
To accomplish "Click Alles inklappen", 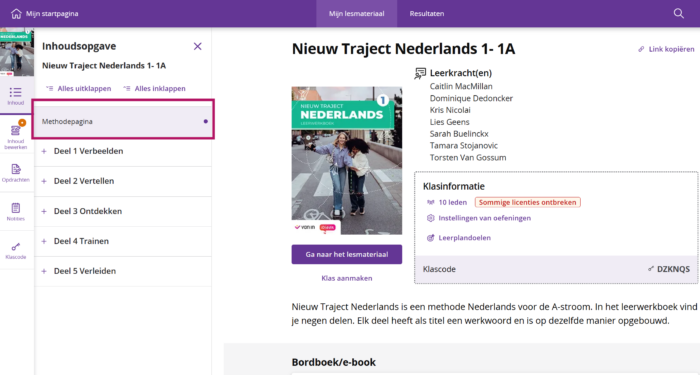I will coord(154,88).
